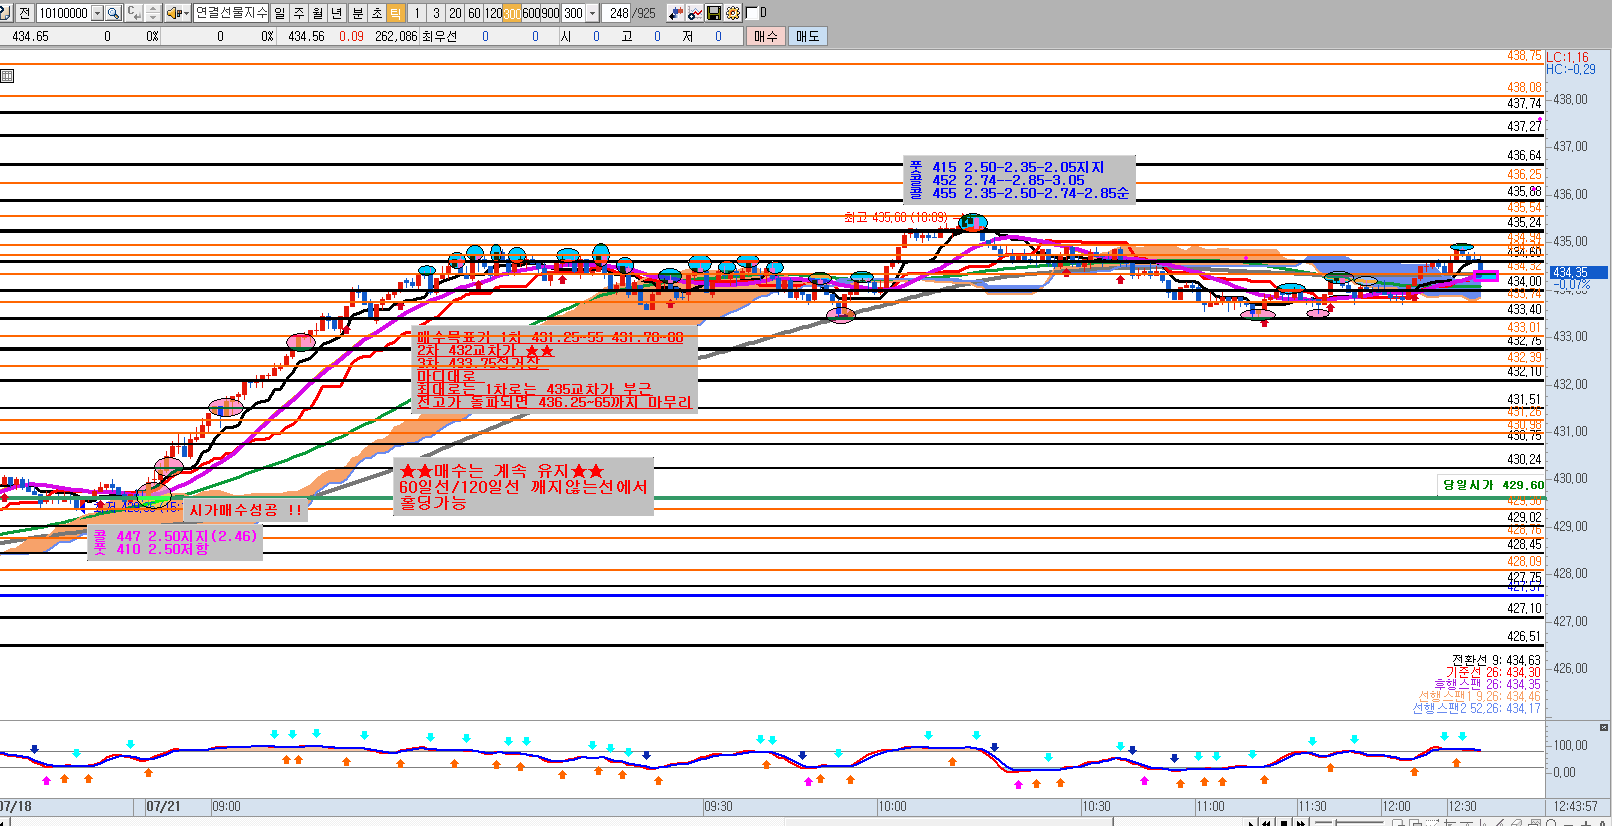
Task: Click the 12:43:57 current time label
Action: (x=1576, y=806)
